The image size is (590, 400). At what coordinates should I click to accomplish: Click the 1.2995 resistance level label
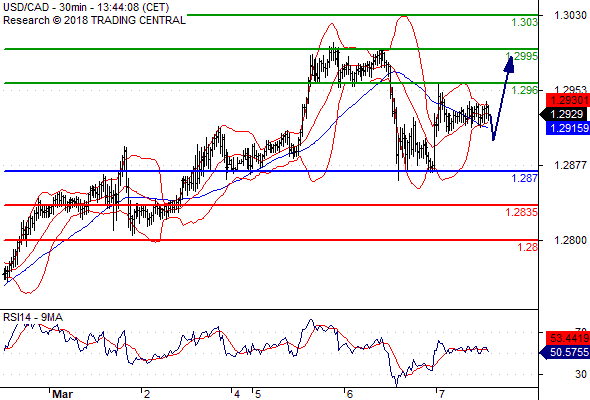coord(522,56)
